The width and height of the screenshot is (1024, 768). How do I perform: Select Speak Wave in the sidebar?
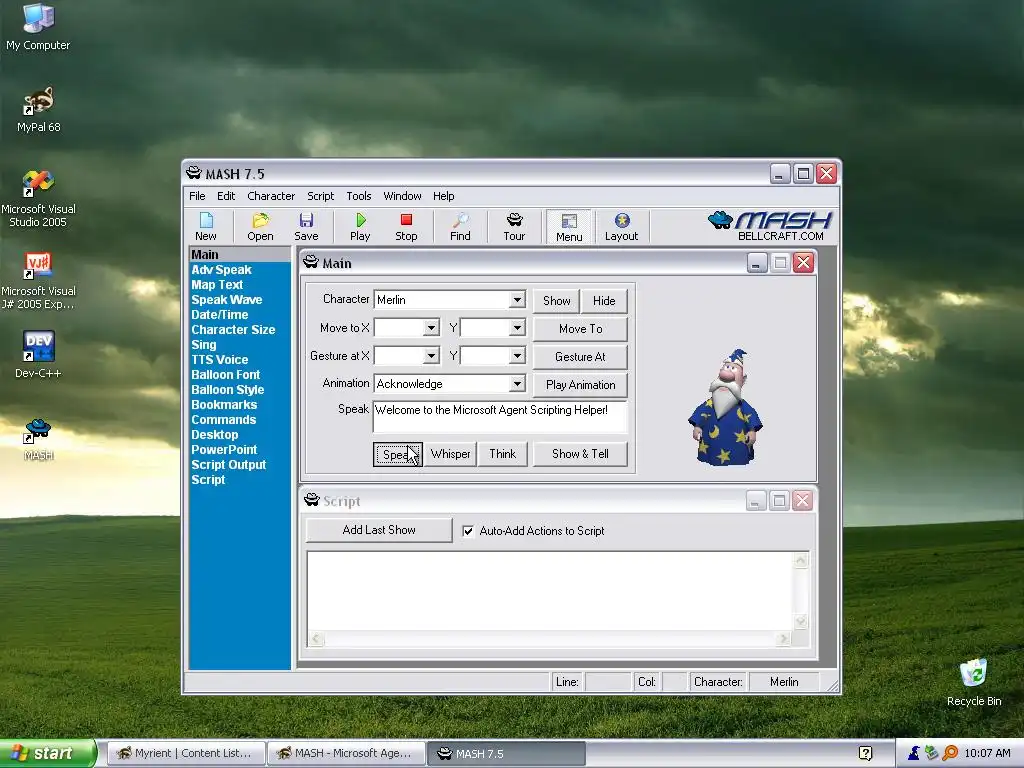(x=227, y=300)
